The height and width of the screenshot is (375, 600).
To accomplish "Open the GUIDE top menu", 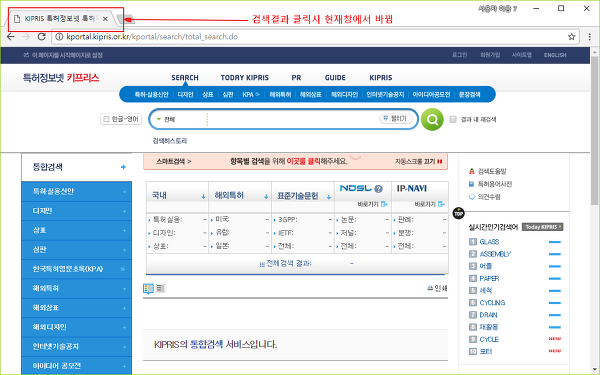I will pyautogui.click(x=335, y=78).
